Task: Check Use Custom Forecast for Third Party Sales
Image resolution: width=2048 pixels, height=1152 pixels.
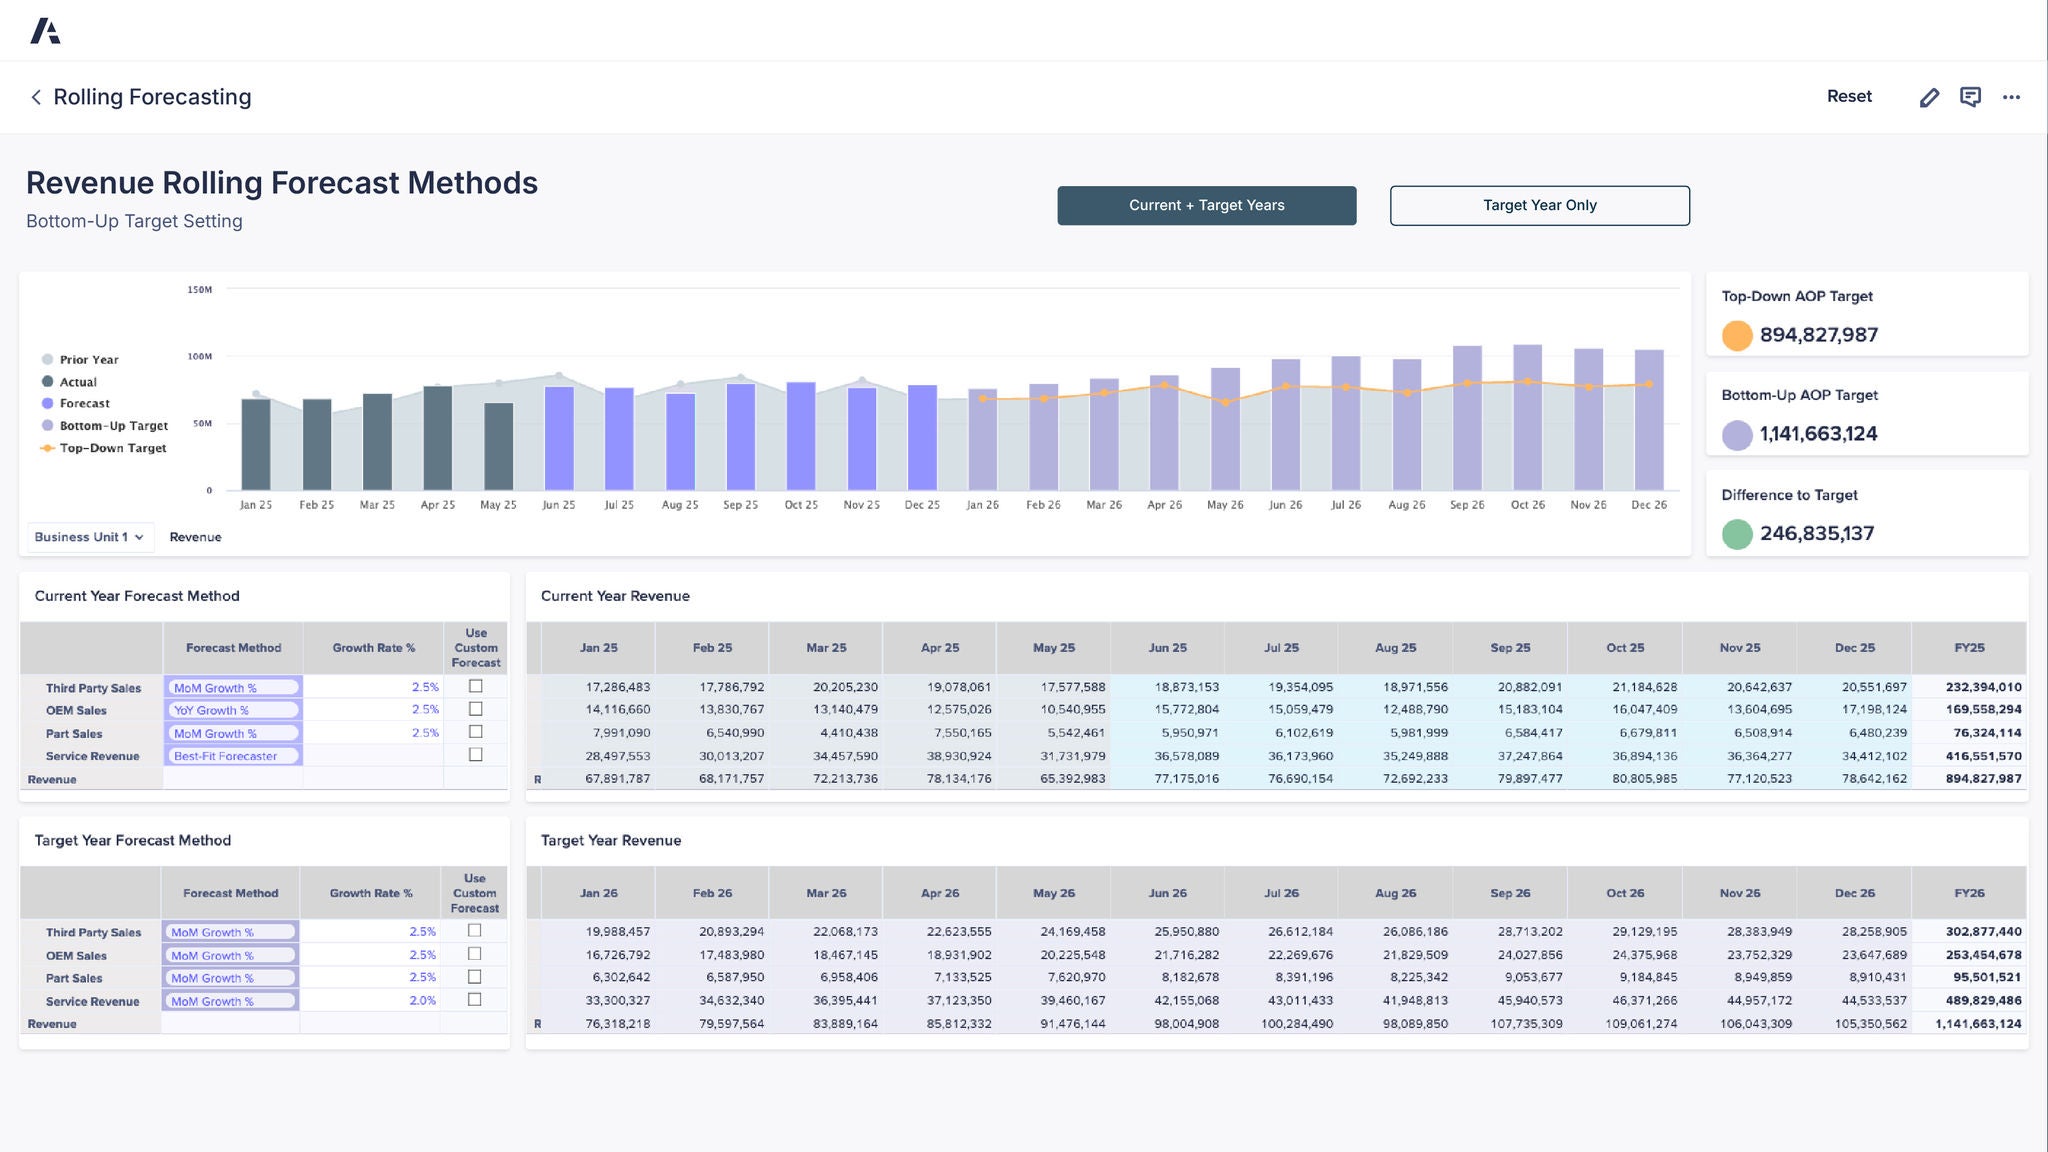Action: click(476, 686)
